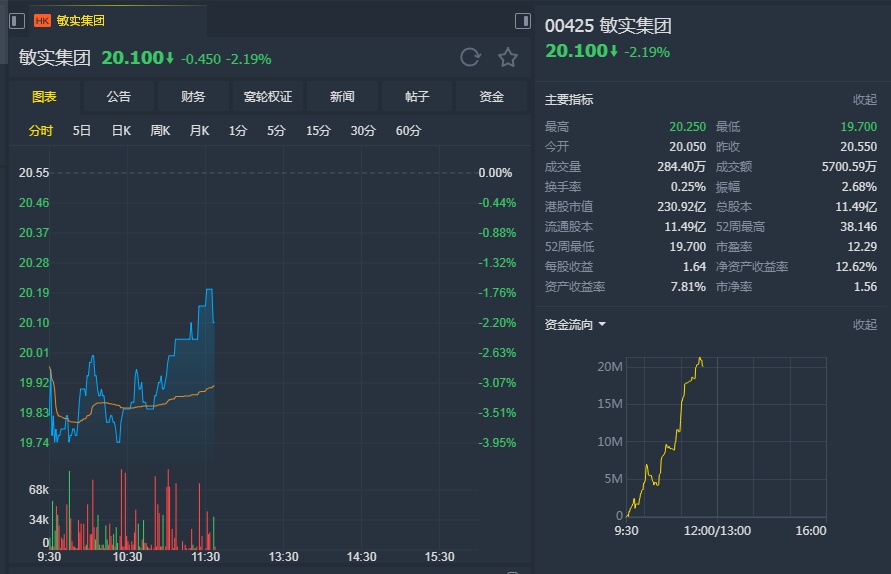The image size is (891, 574).
Task: Click the 成交额 value 5700.59万
Action: pos(850,167)
